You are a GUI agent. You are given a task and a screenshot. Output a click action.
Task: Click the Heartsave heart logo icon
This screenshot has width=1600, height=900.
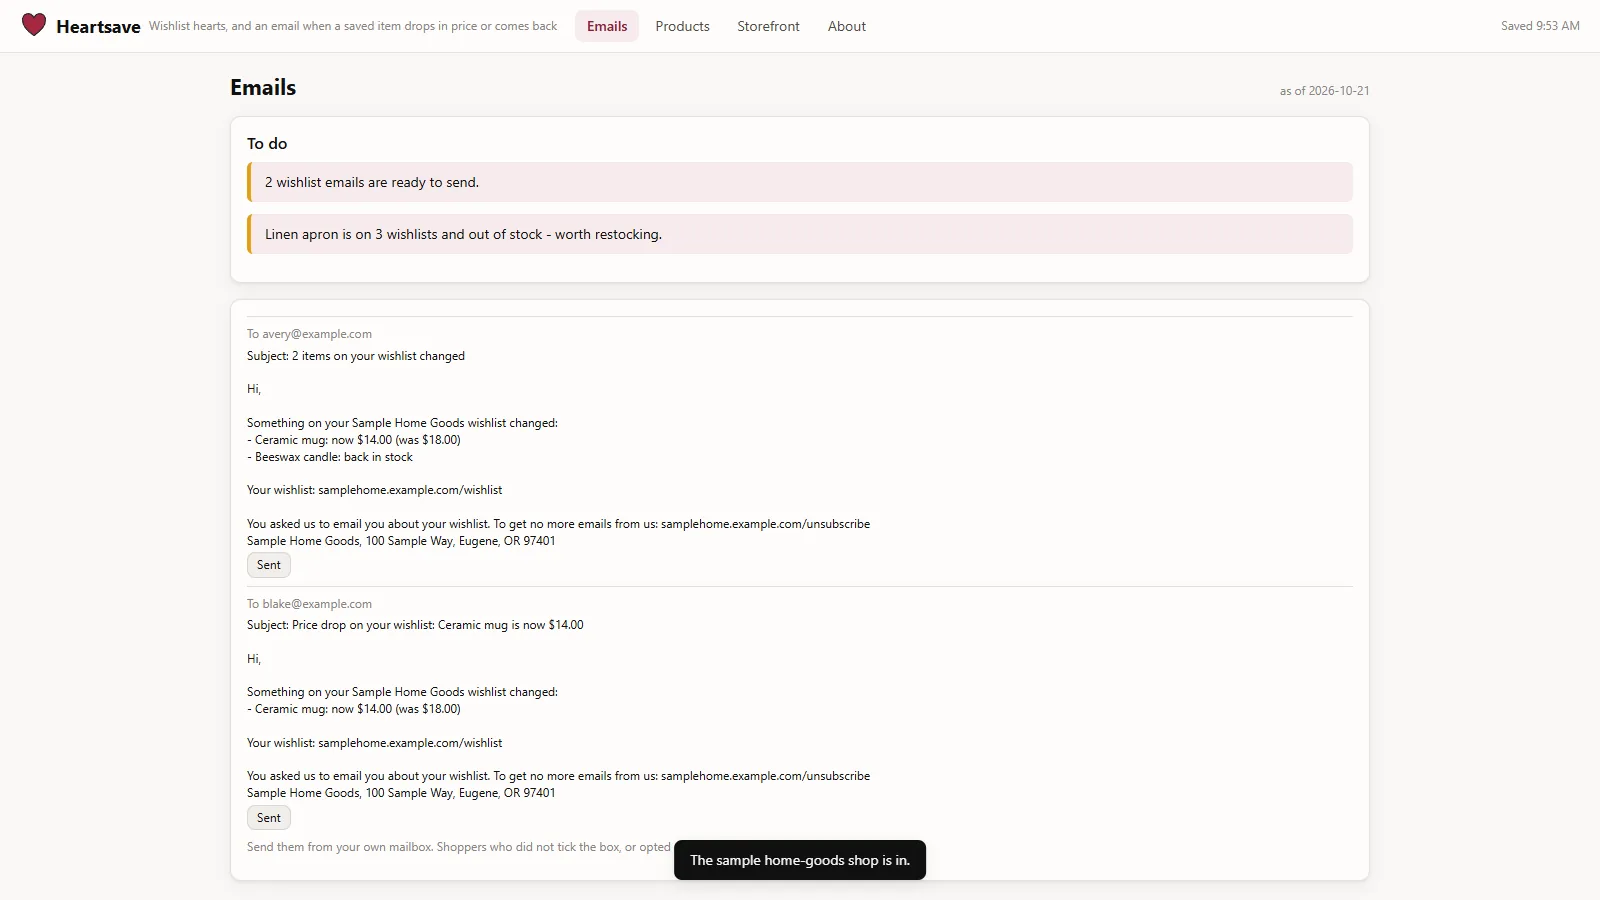34,25
